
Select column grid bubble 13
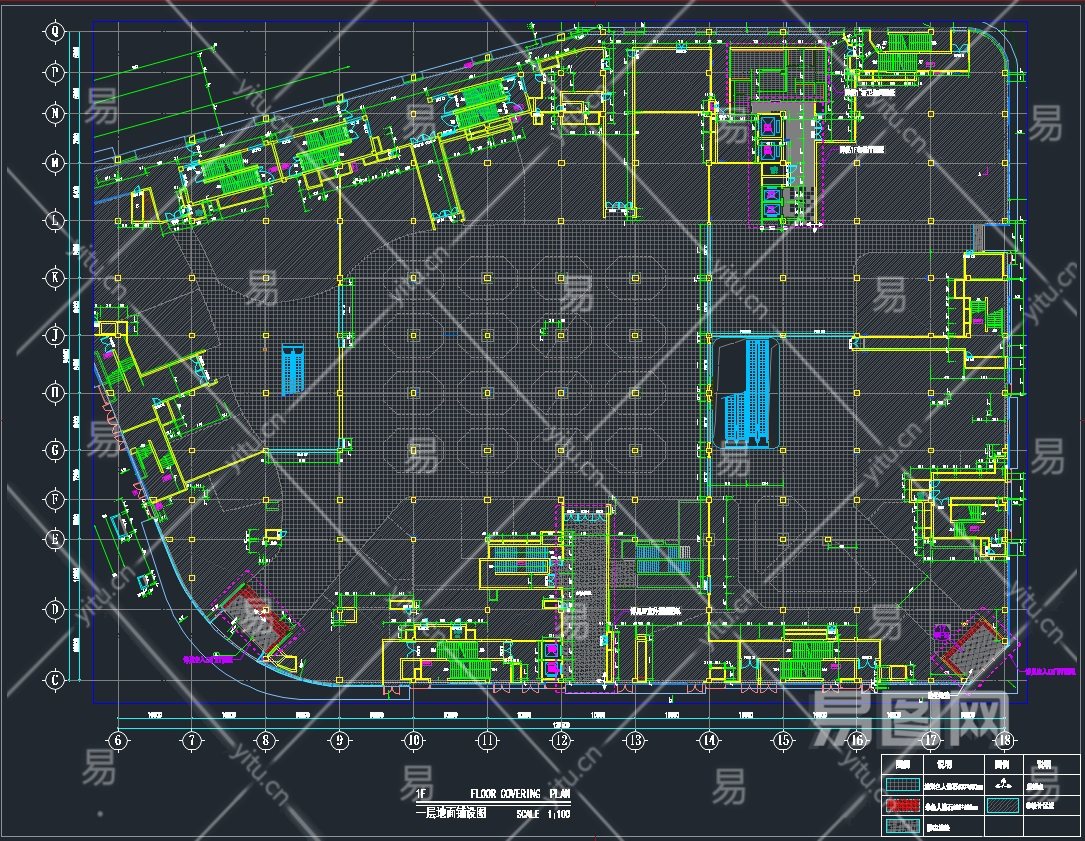point(635,741)
